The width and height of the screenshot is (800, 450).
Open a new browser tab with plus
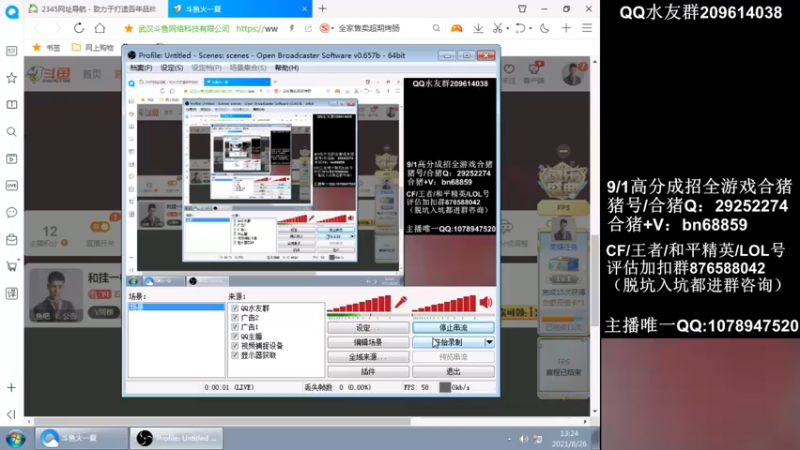tap(322, 9)
